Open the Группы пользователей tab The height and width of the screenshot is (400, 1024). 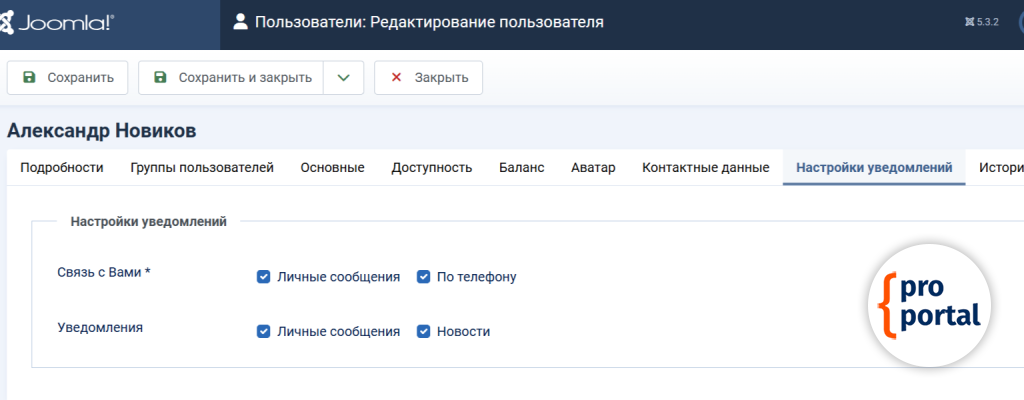coord(202,168)
